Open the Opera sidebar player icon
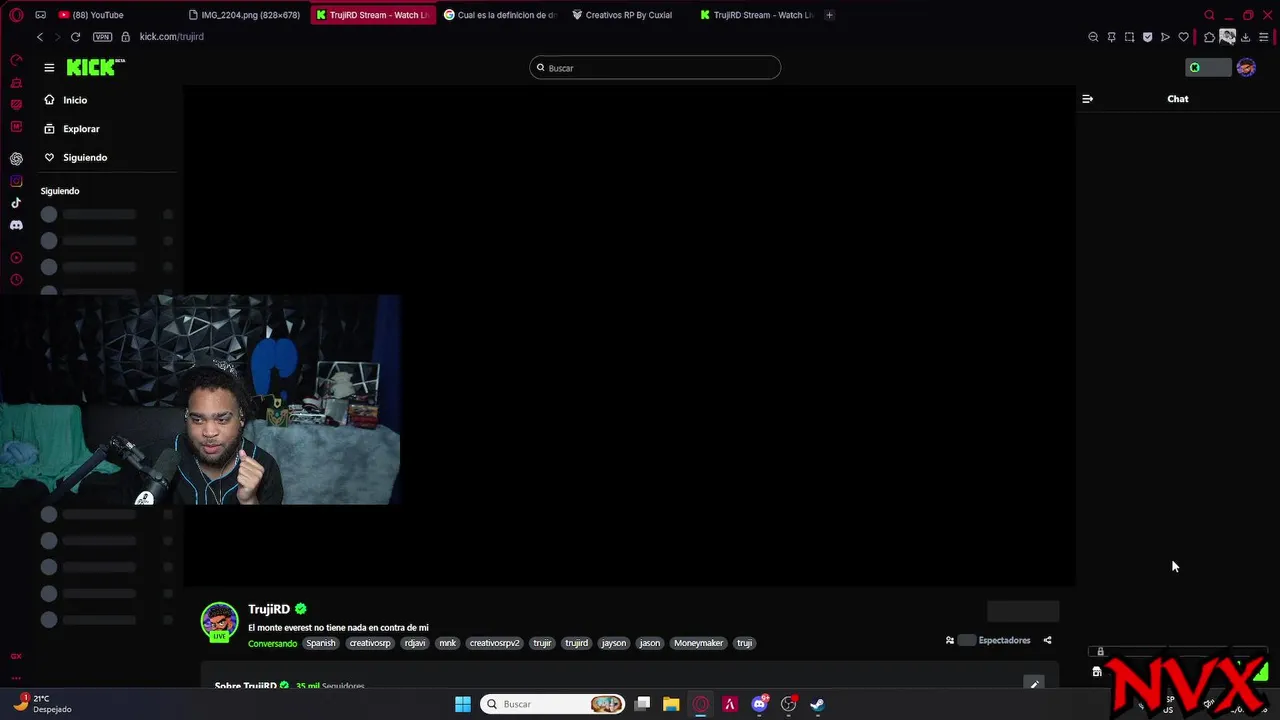Screen dimensions: 1280x720 16,258
